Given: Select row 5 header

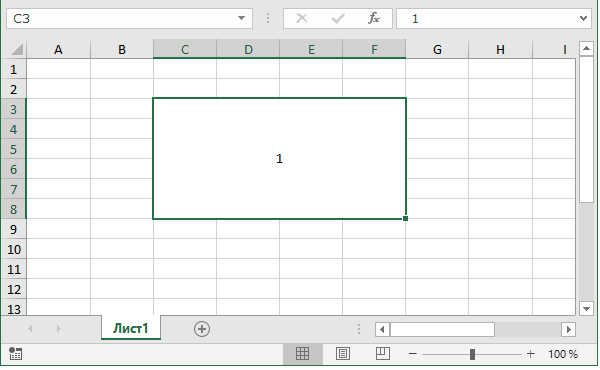Looking at the screenshot, I should pos(14,149).
